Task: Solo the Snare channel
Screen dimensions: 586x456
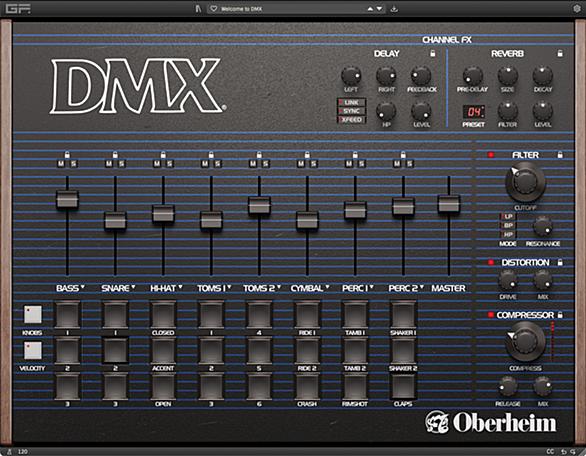Action: pos(121,163)
